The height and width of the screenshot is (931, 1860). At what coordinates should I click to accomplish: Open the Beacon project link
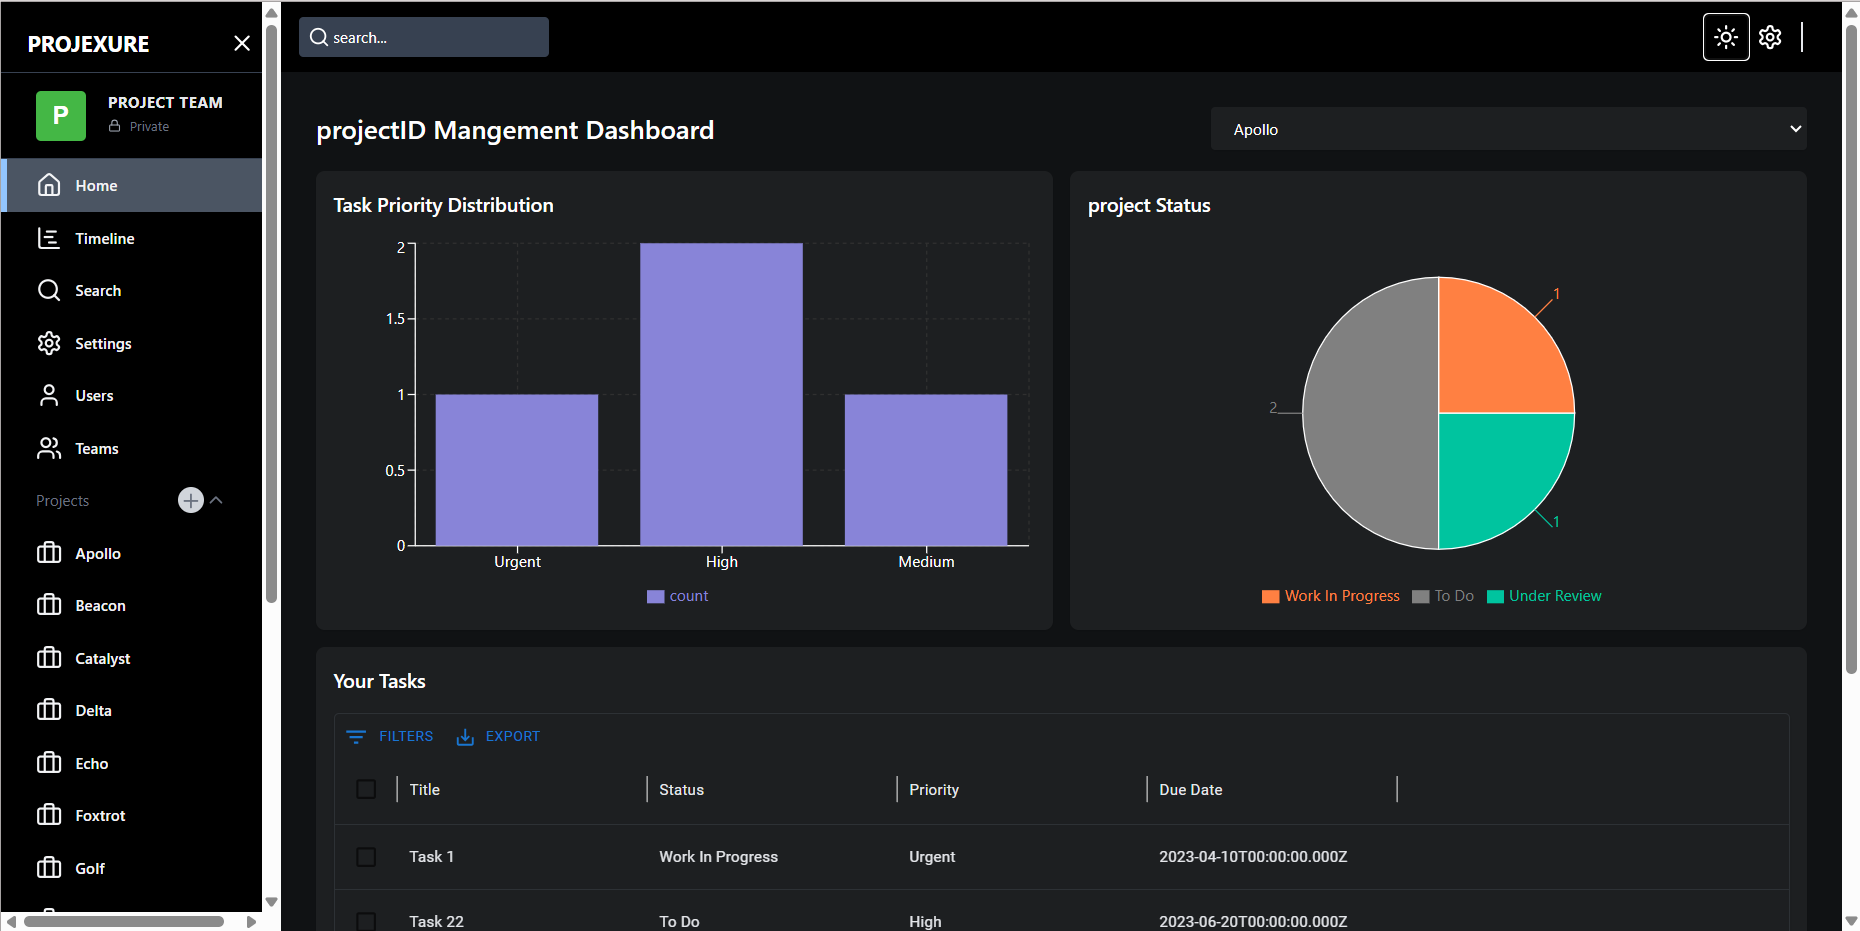[132, 605]
